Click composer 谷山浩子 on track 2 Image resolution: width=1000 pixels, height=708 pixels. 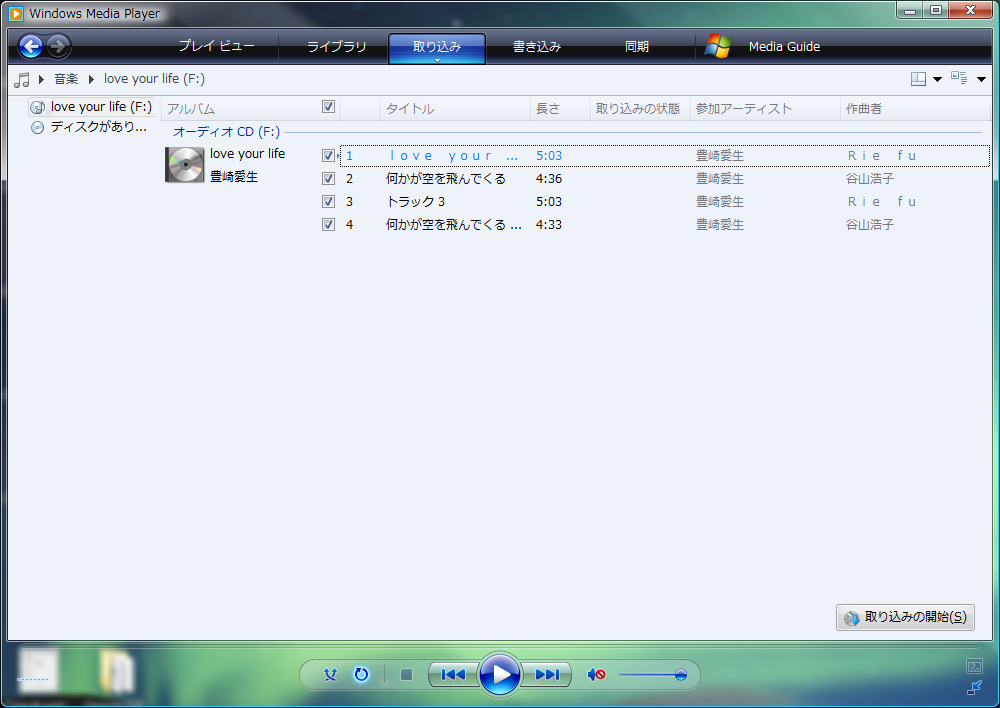pyautogui.click(x=869, y=179)
